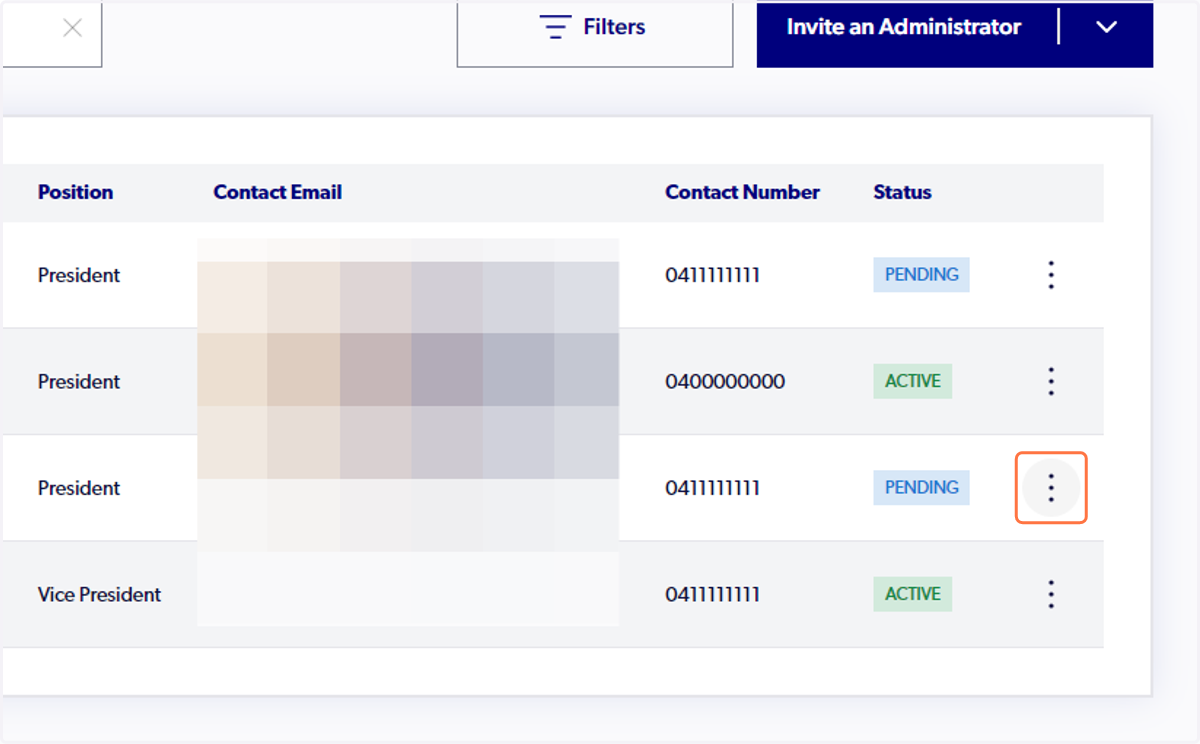Open actions menu for the Vice President row
This screenshot has width=1200, height=744.
click(1051, 594)
